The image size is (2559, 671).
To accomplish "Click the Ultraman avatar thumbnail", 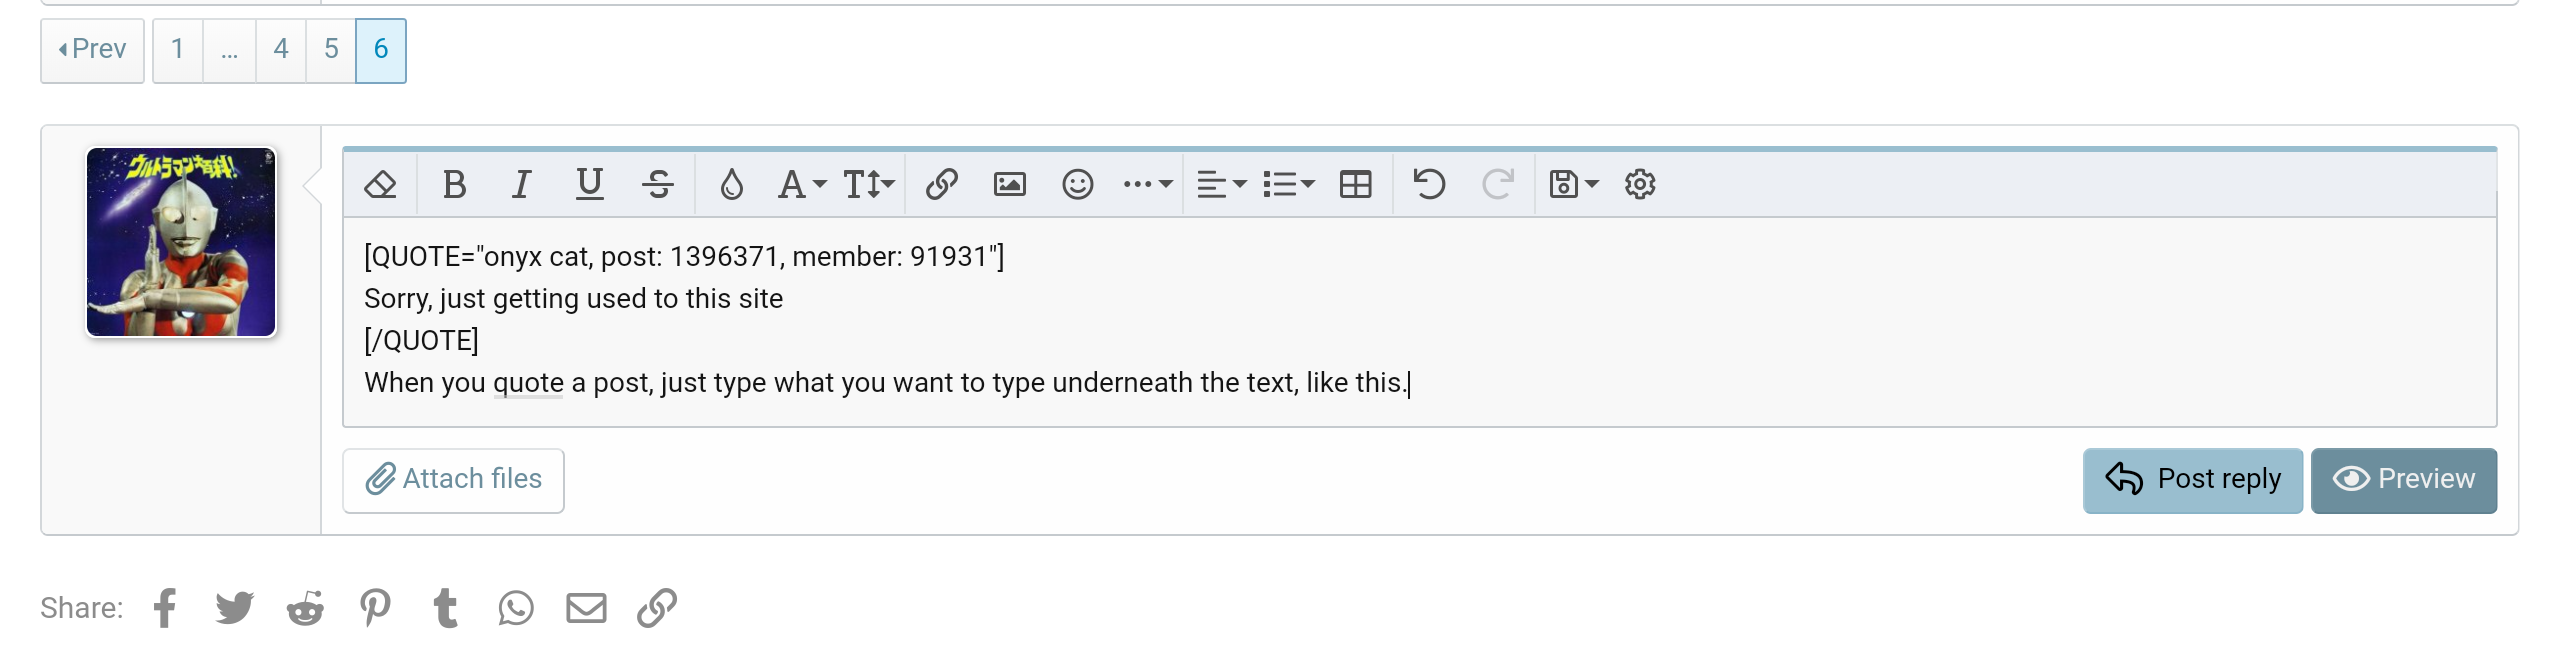I will pyautogui.click(x=181, y=242).
